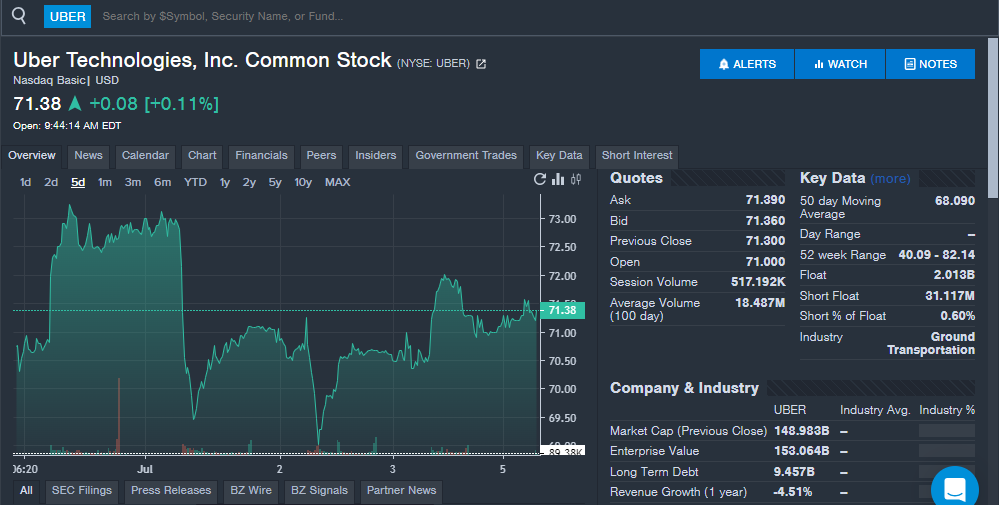Set chart range to YTD
This screenshot has width=999, height=505.
[x=195, y=182]
